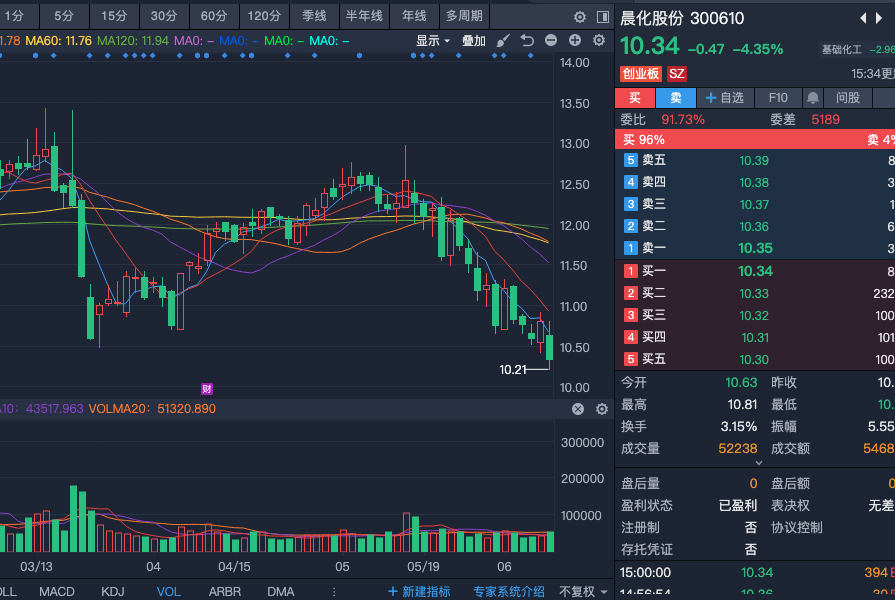Click the 买五 level 5 badge
This screenshot has height=600, width=895.
(630, 359)
